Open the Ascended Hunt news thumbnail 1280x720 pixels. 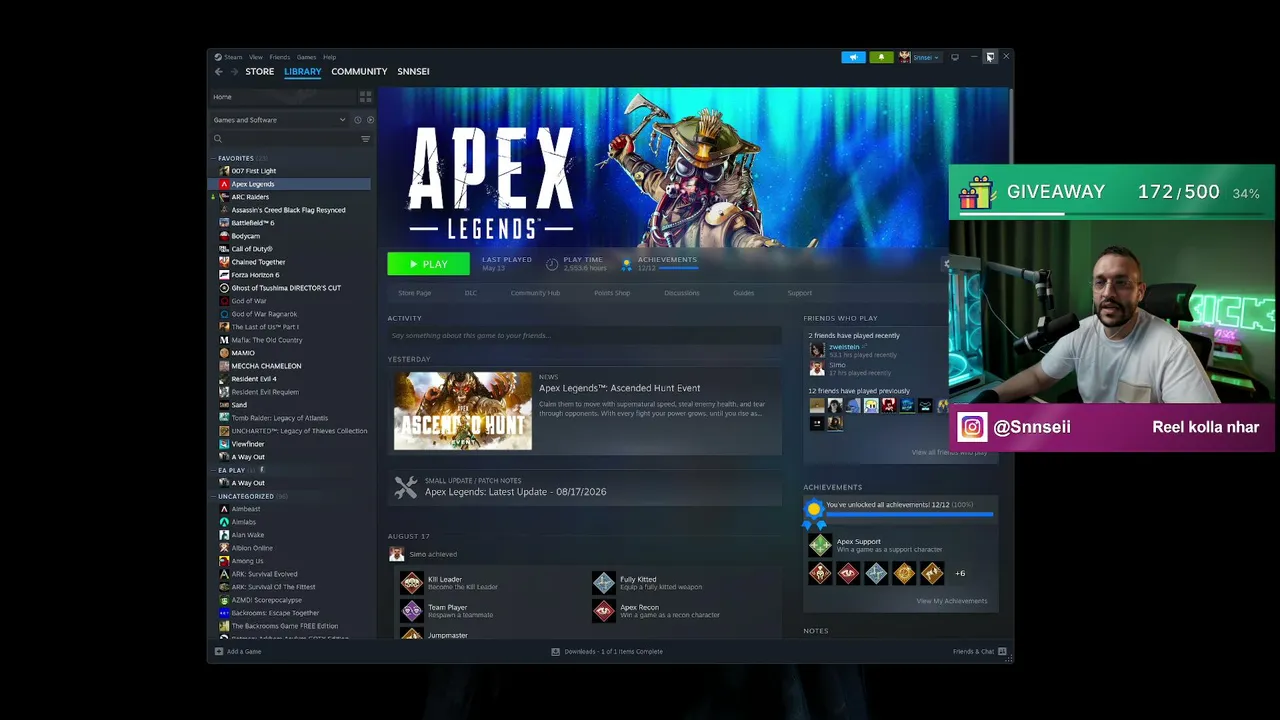(x=463, y=411)
